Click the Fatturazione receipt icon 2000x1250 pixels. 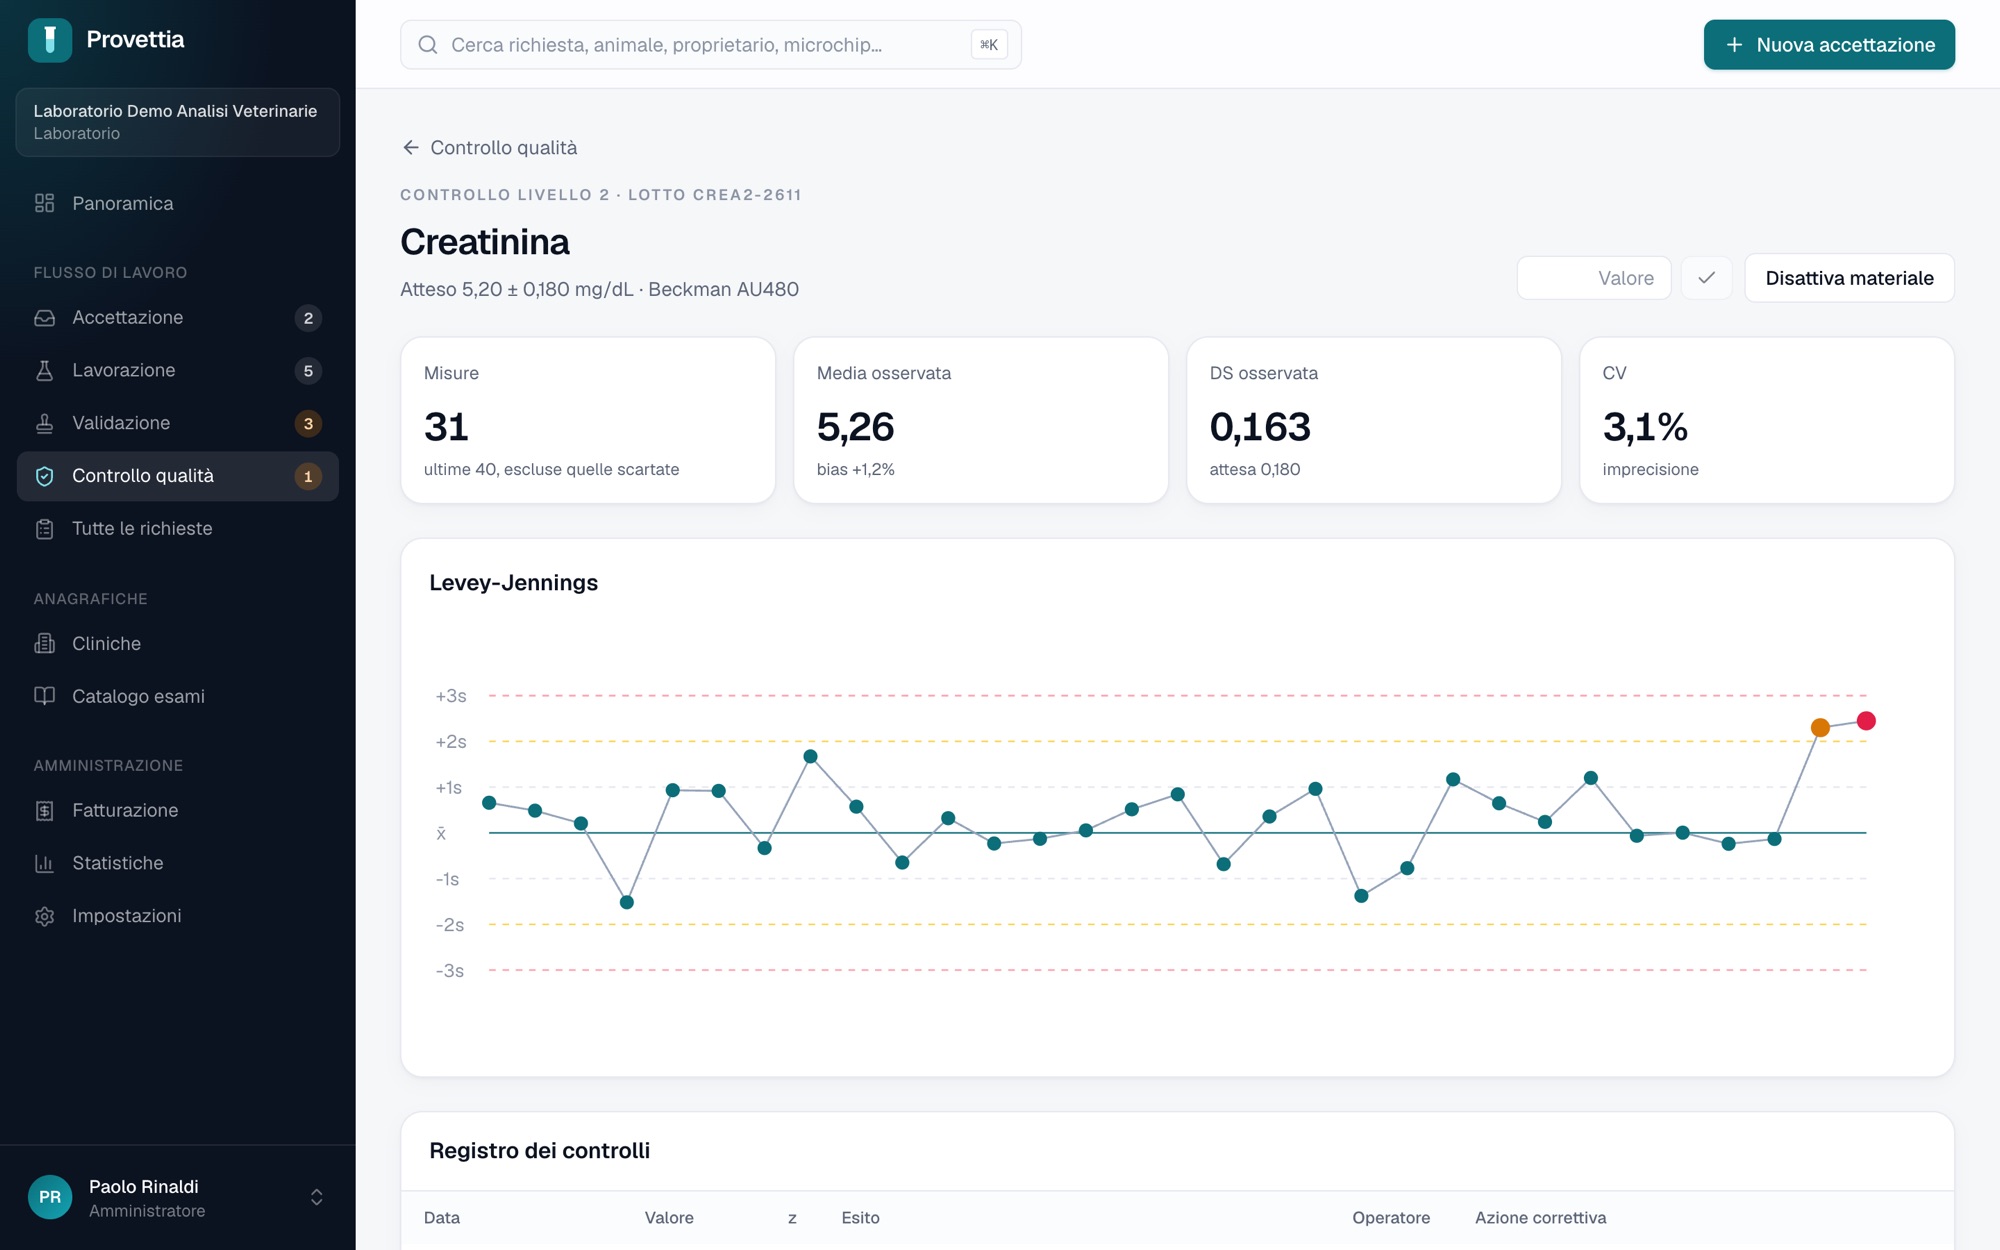44,810
